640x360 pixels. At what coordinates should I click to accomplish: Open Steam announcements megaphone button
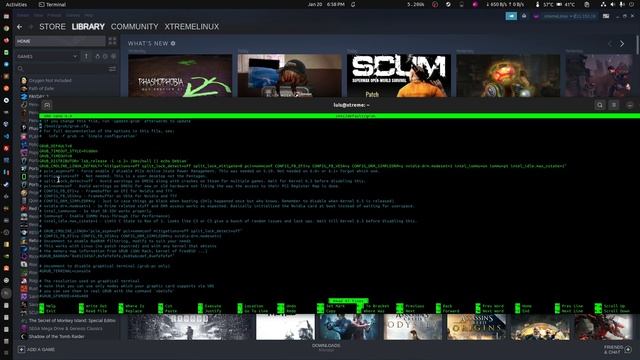[511, 16]
